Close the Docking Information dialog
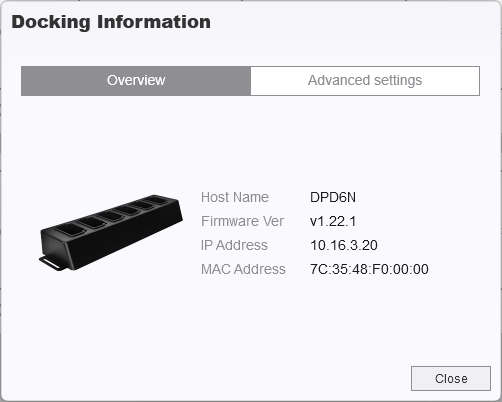The image size is (502, 402). click(451, 378)
